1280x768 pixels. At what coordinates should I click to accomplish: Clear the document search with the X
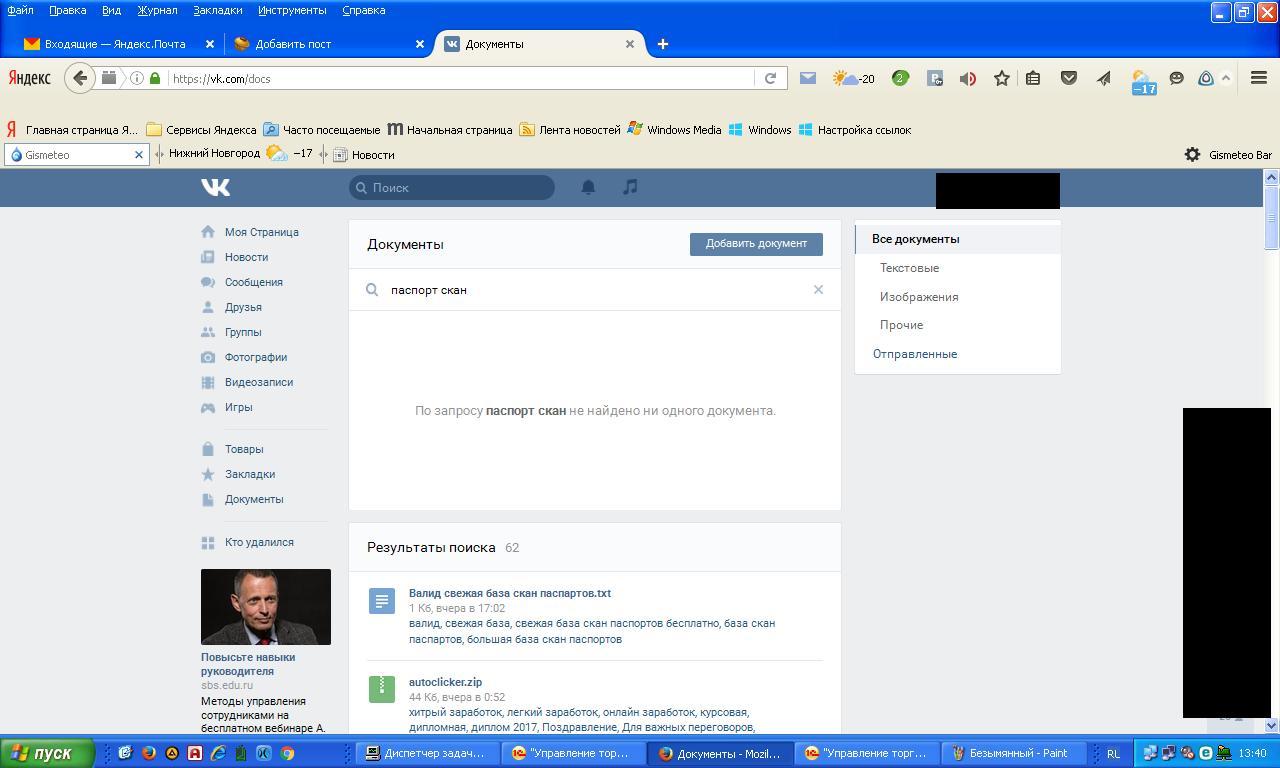click(x=818, y=290)
